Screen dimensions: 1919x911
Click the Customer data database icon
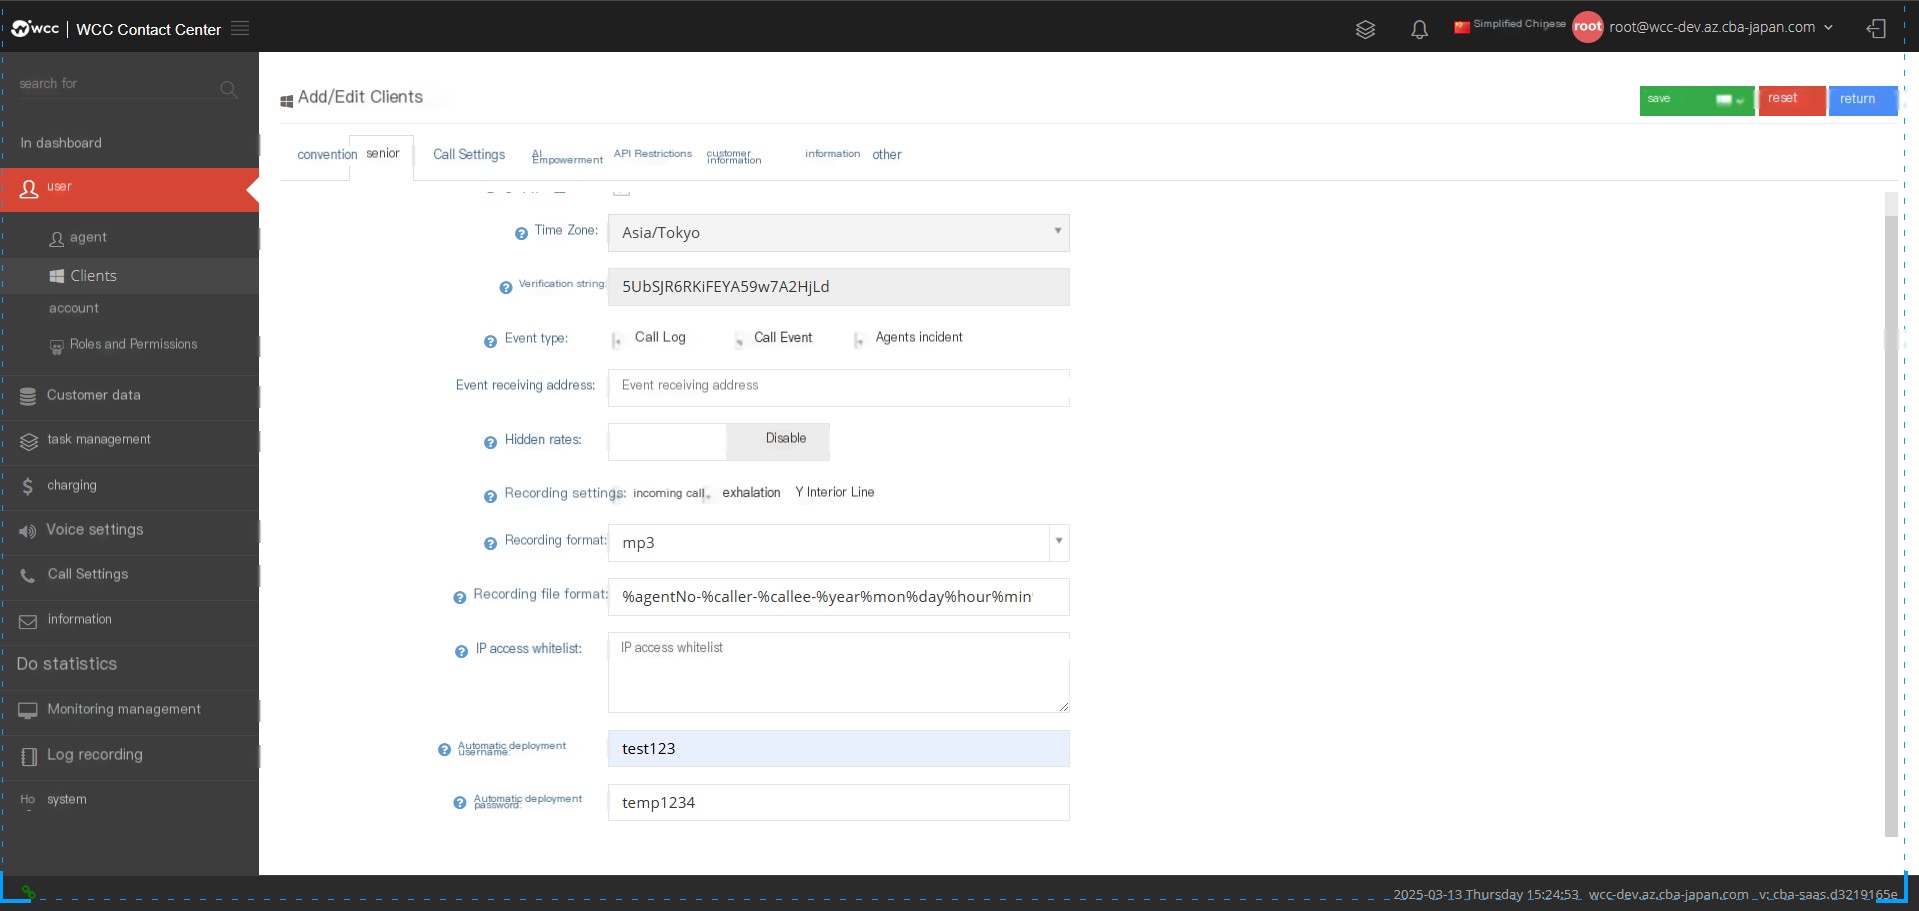(28, 396)
